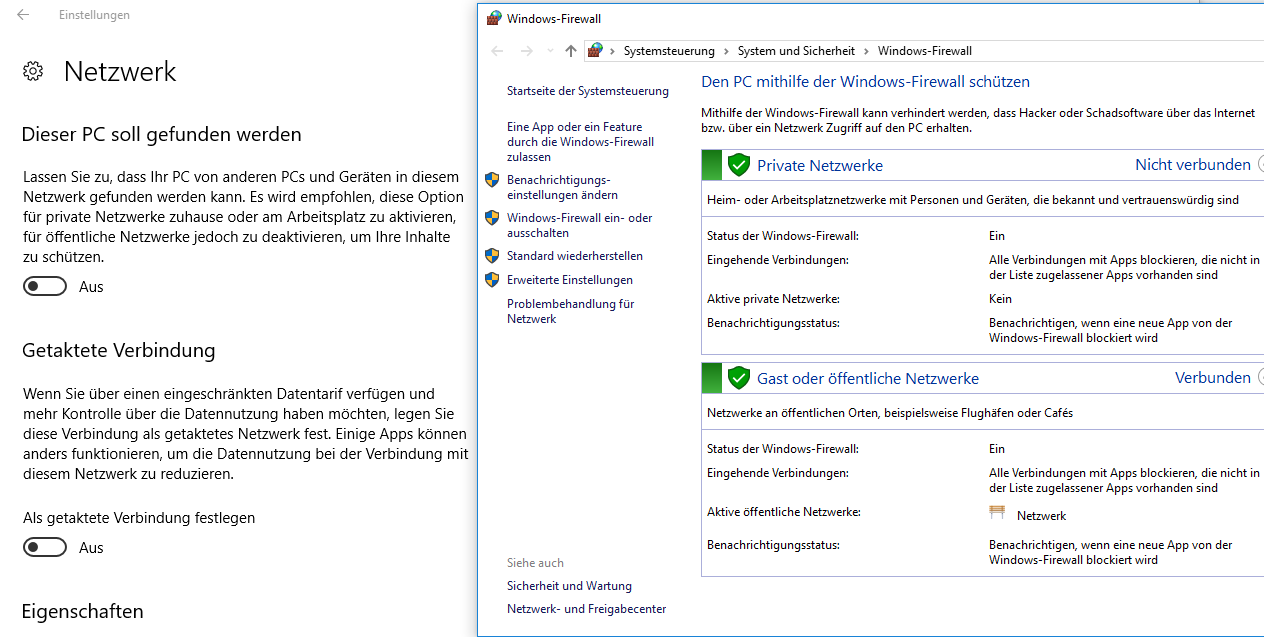Expand chevron after System und Sicherheit
1264x637 pixels.
coord(867,51)
